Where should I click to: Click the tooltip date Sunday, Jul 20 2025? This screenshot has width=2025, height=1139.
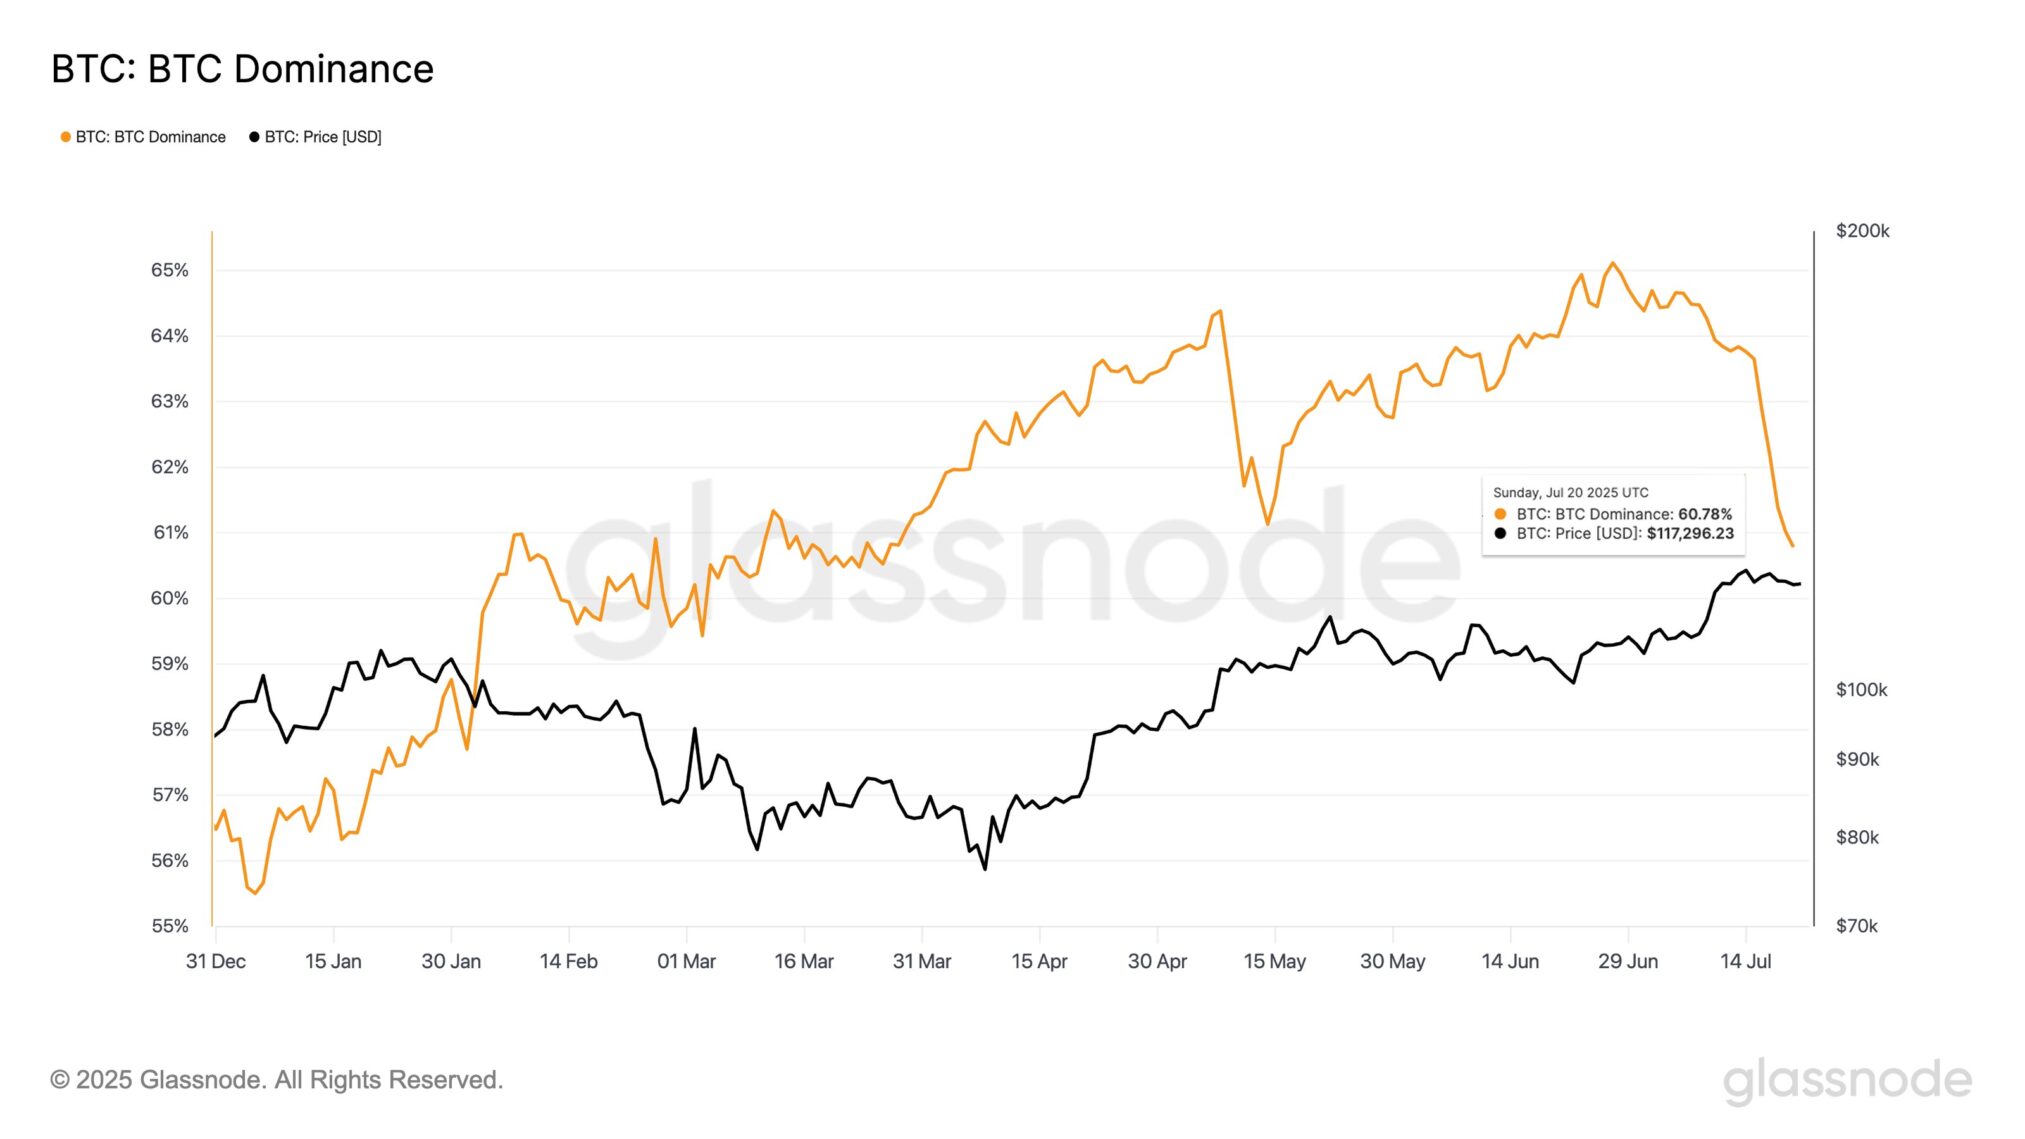(1570, 493)
